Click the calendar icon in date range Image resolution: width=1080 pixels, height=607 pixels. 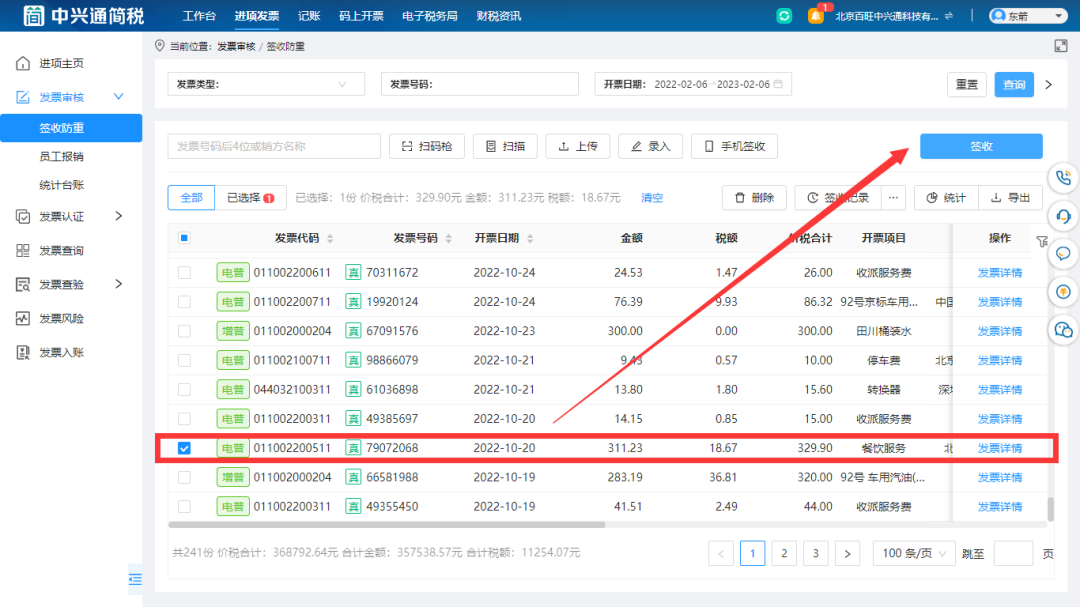click(778, 84)
